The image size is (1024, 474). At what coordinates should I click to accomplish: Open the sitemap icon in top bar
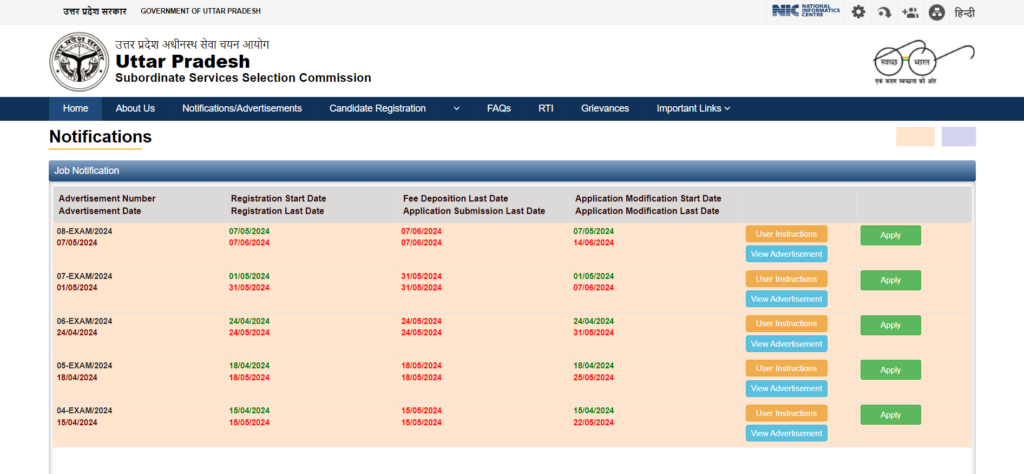coord(936,12)
